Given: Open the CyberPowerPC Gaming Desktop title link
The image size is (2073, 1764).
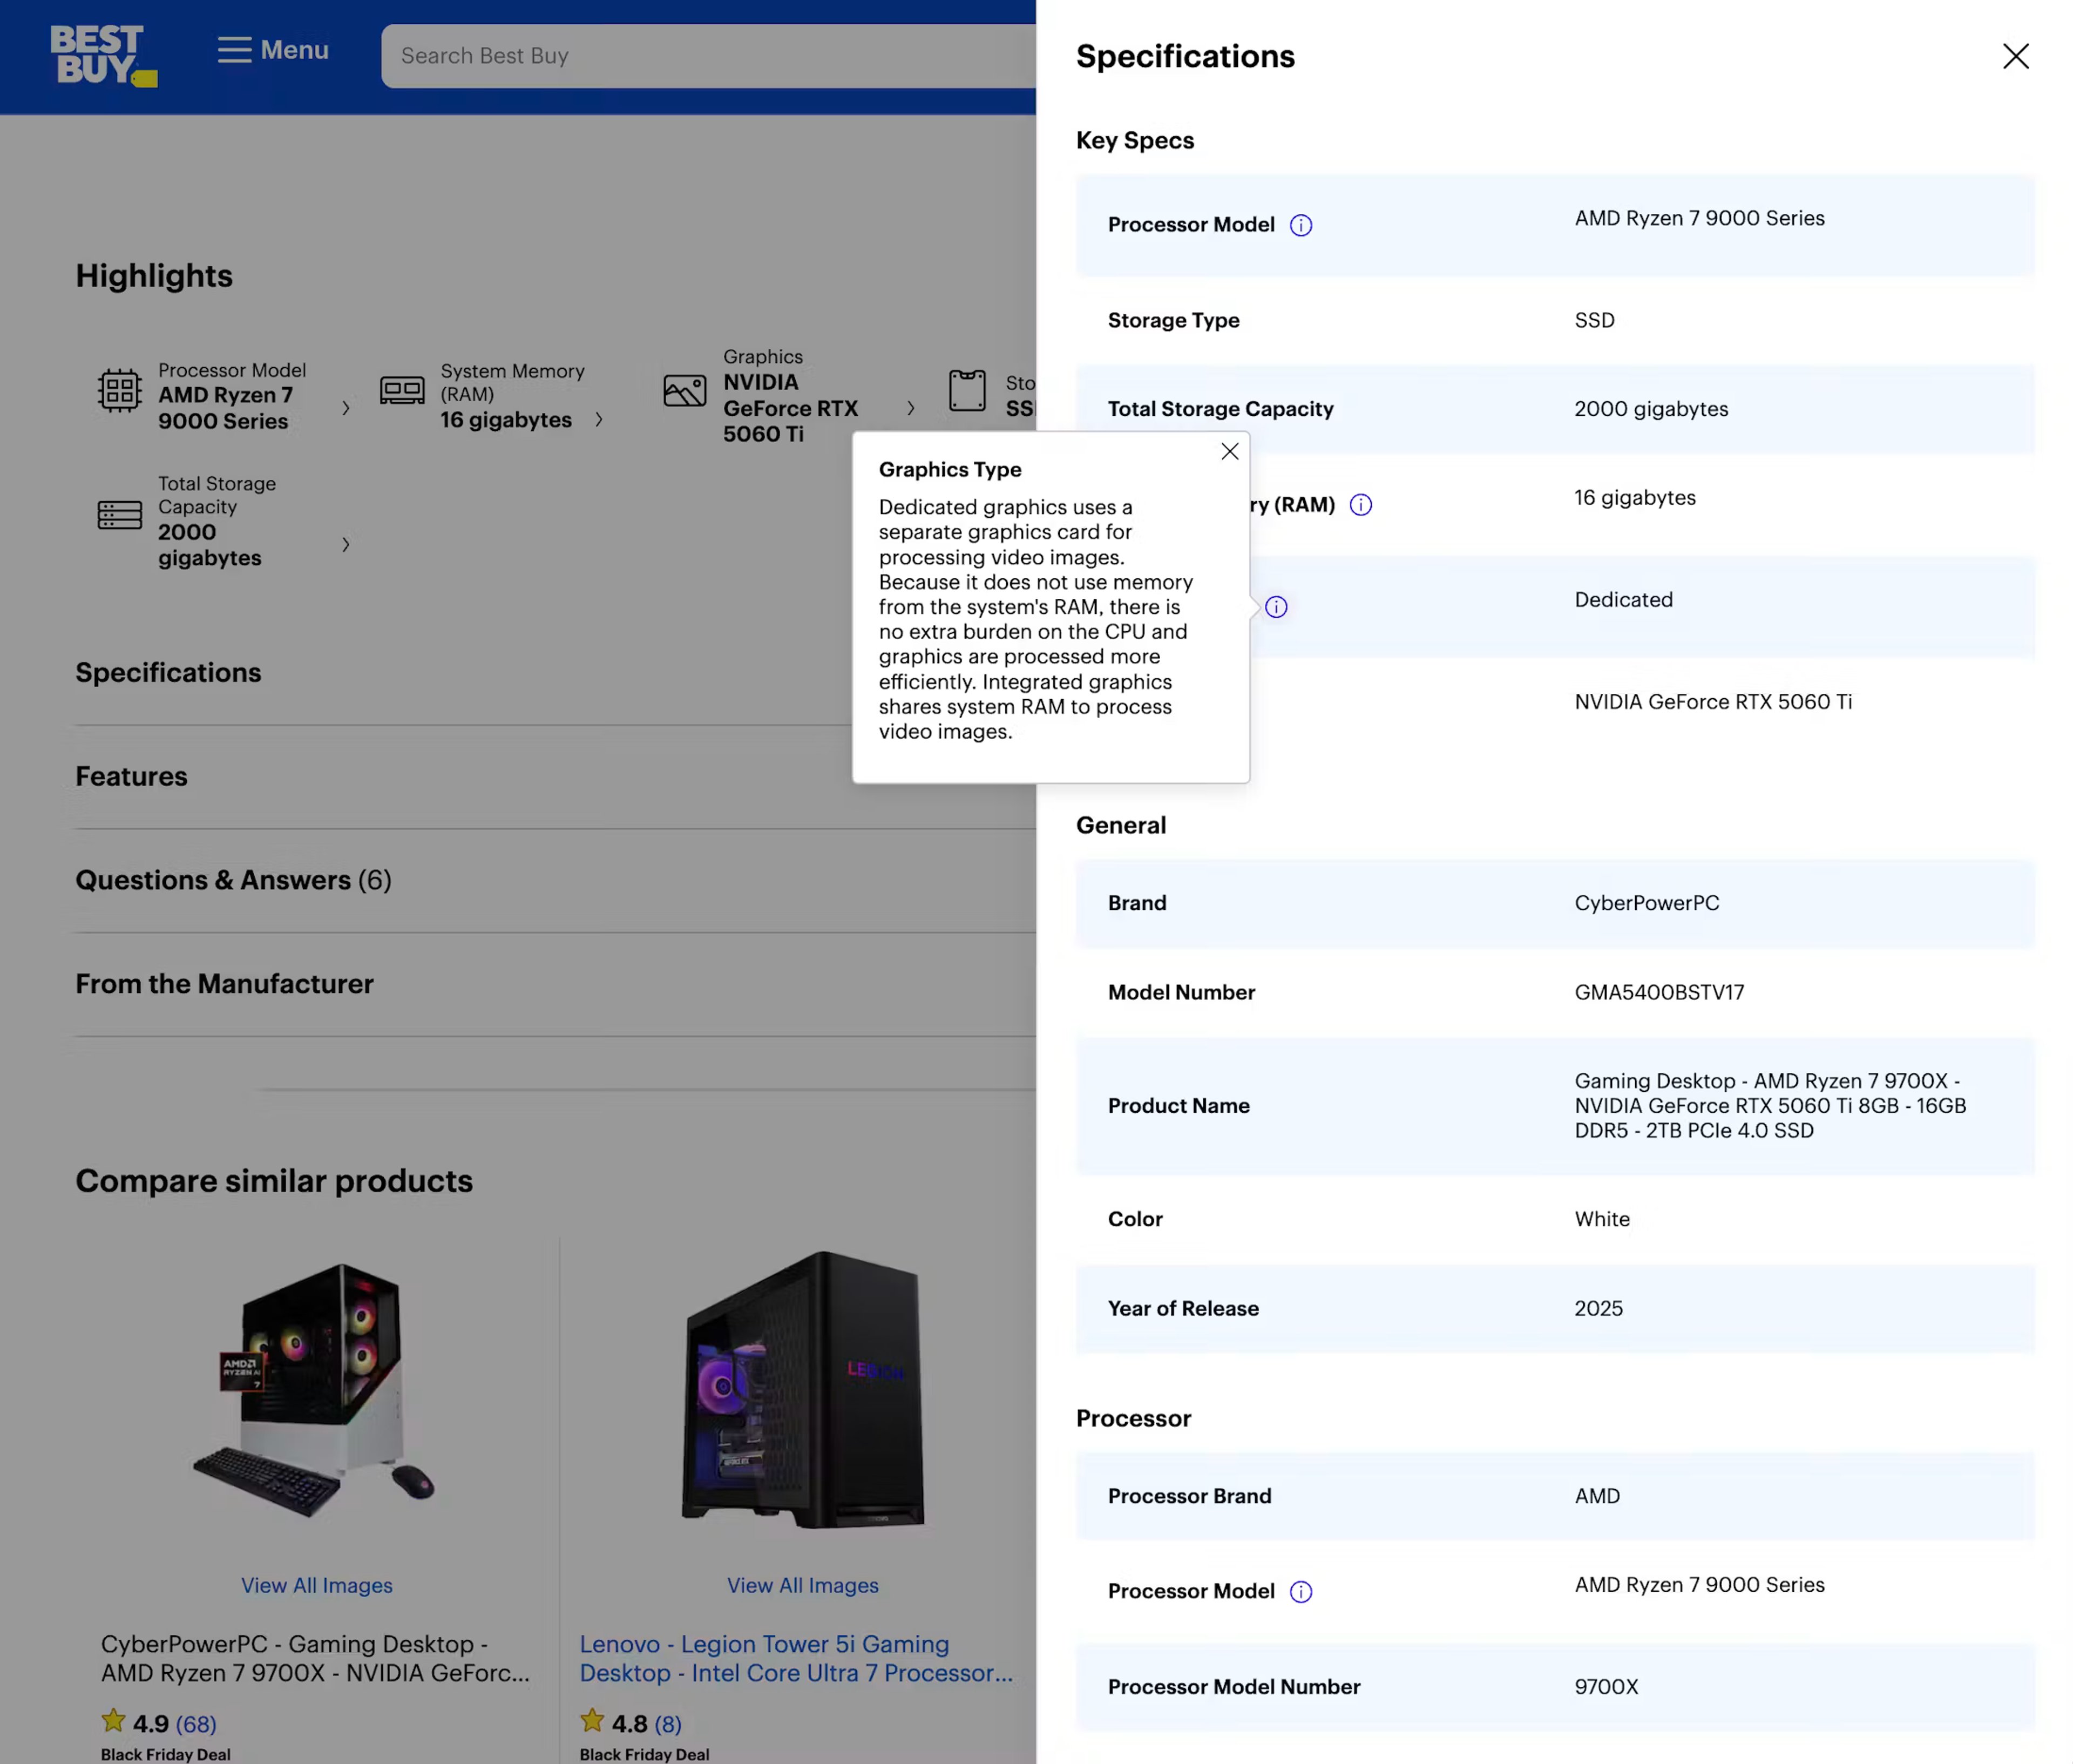Looking at the screenshot, I should (315, 1658).
